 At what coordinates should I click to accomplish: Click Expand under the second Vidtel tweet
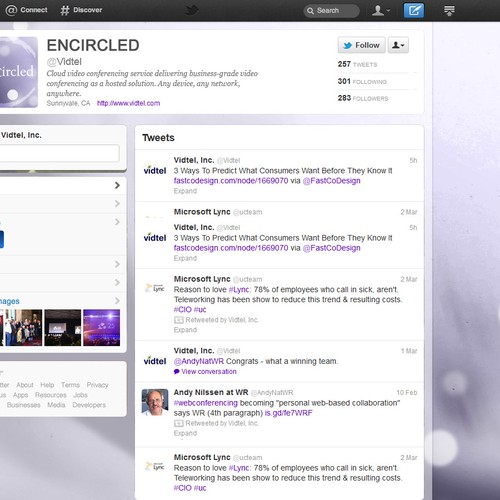(x=185, y=258)
